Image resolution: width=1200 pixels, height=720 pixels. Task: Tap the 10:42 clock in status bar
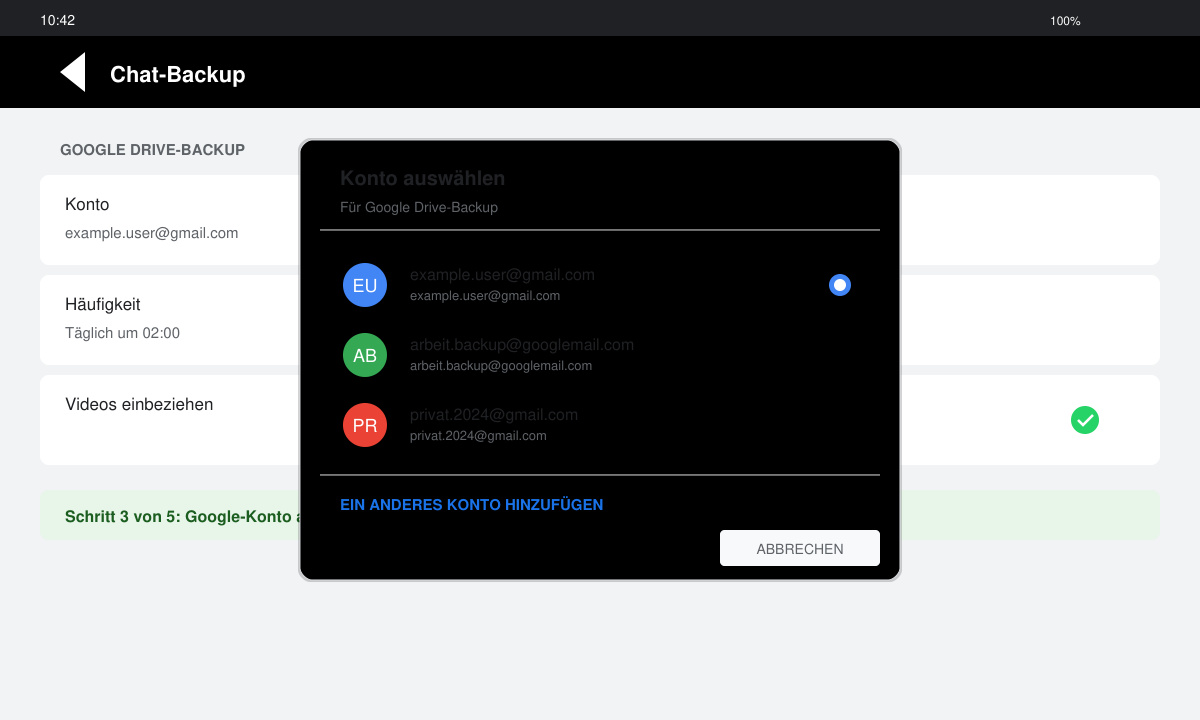coord(57,20)
